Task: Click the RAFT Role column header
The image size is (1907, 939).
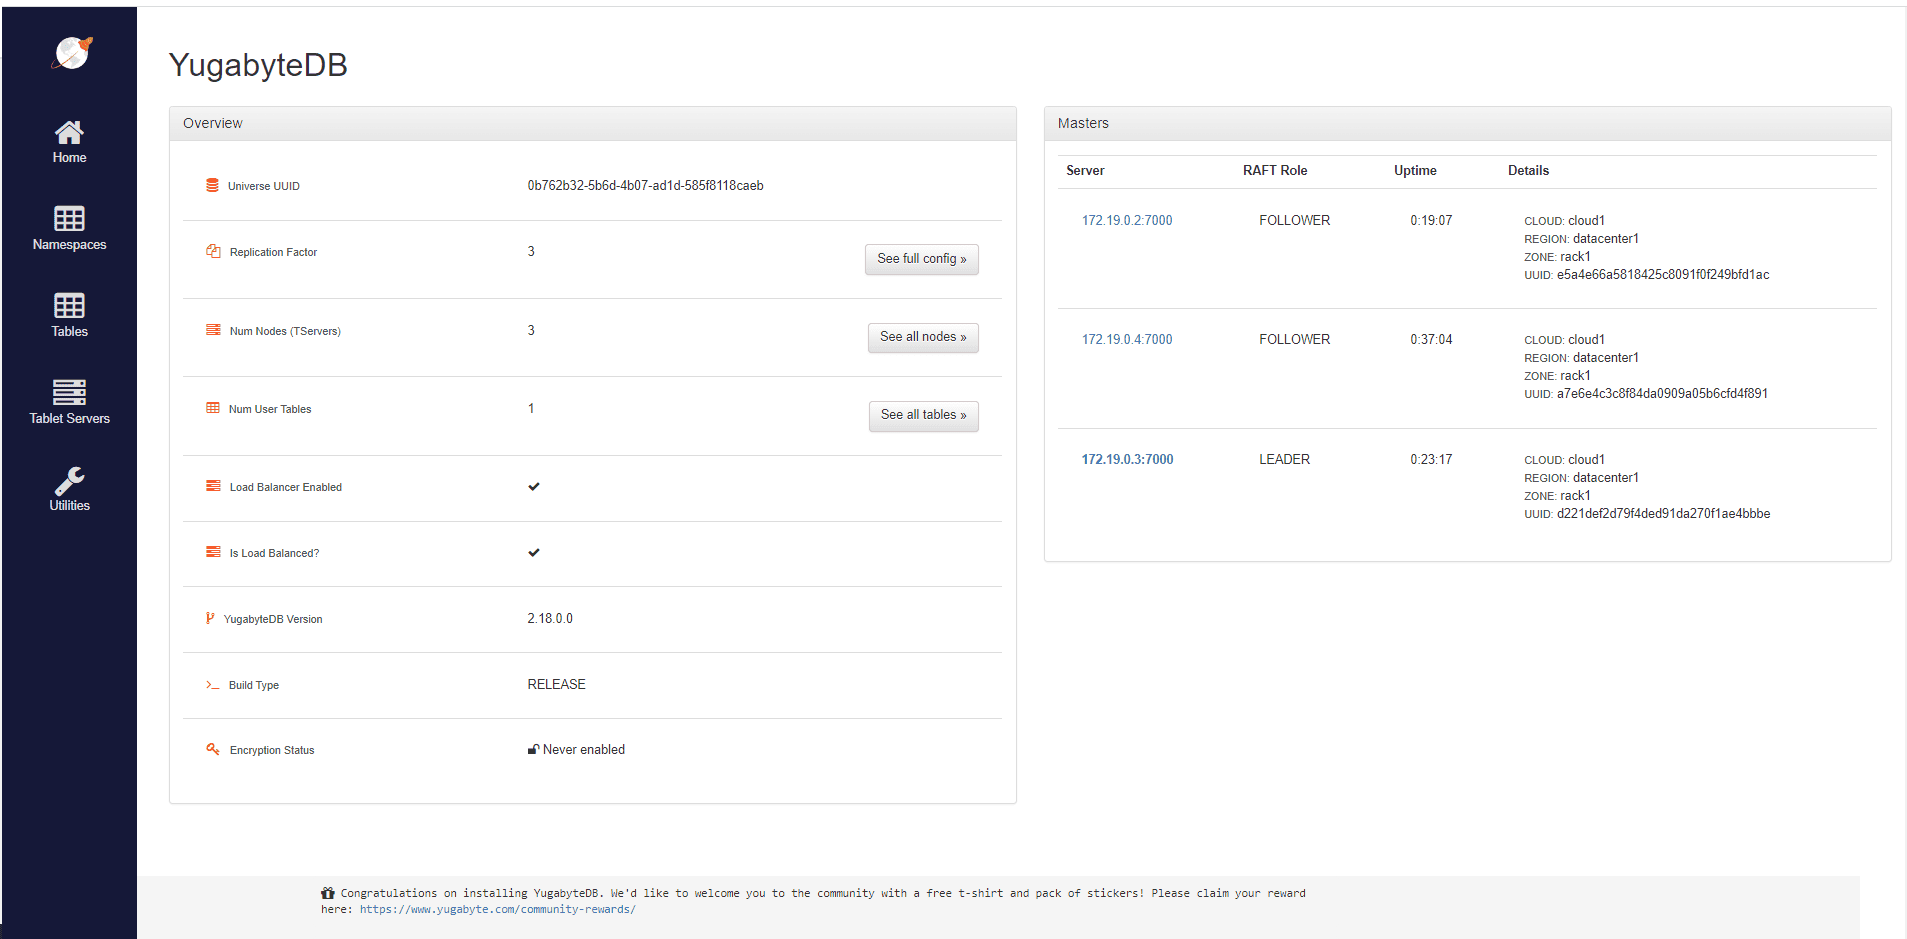Action: click(x=1275, y=170)
